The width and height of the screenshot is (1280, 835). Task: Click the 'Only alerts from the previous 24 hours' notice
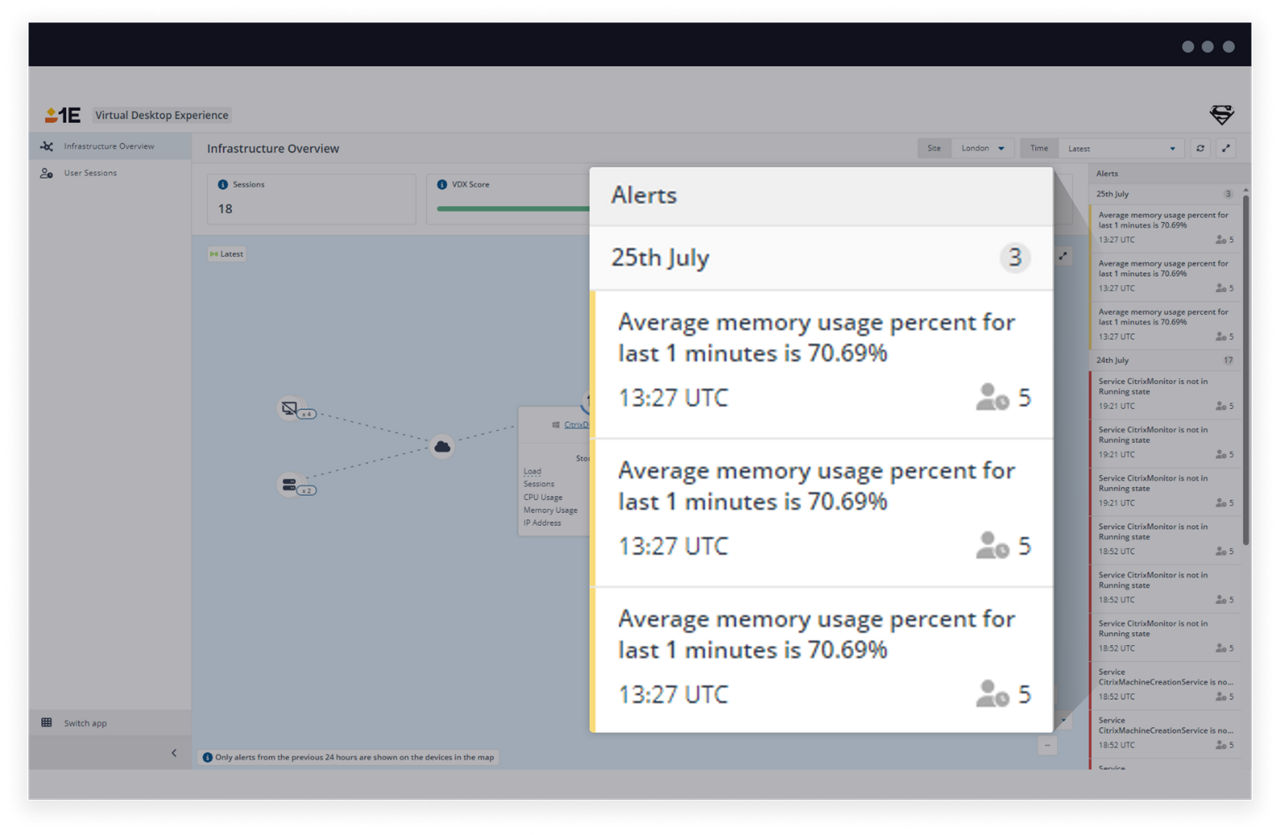(x=349, y=757)
